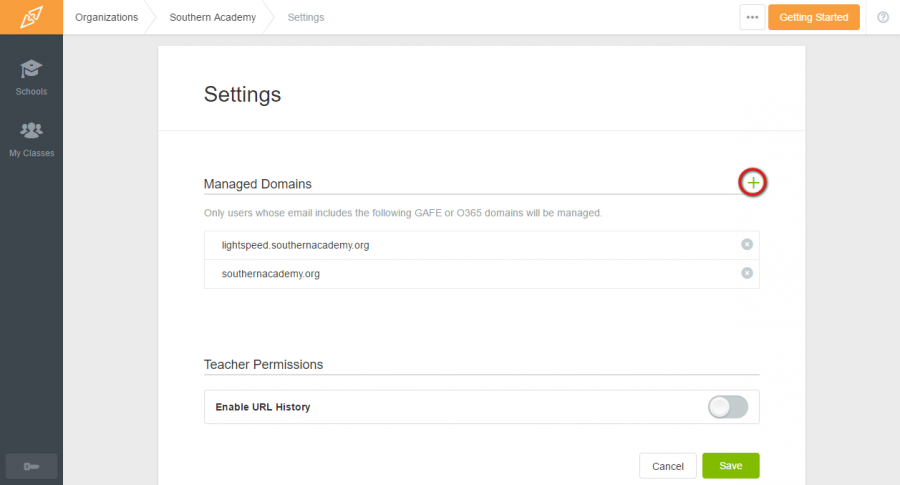Save the settings

[x=731, y=465]
